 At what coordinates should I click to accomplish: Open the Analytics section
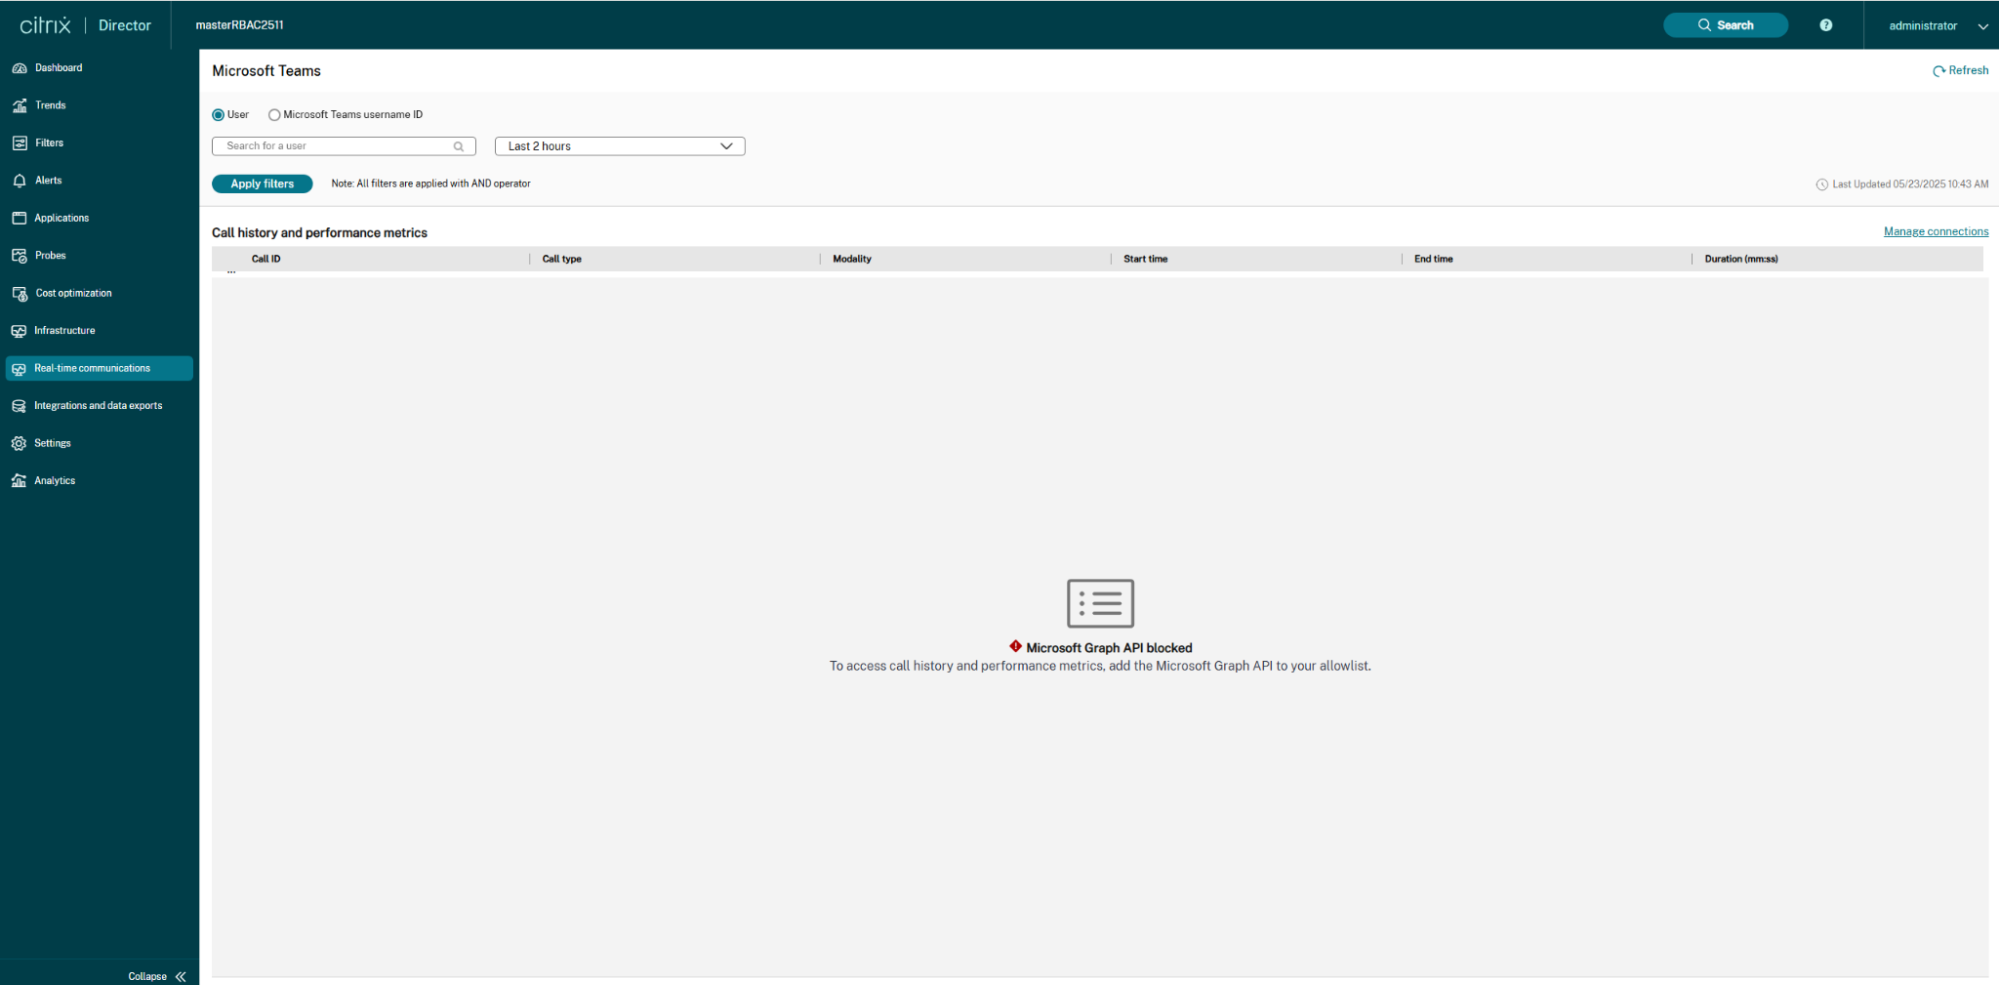coord(54,480)
